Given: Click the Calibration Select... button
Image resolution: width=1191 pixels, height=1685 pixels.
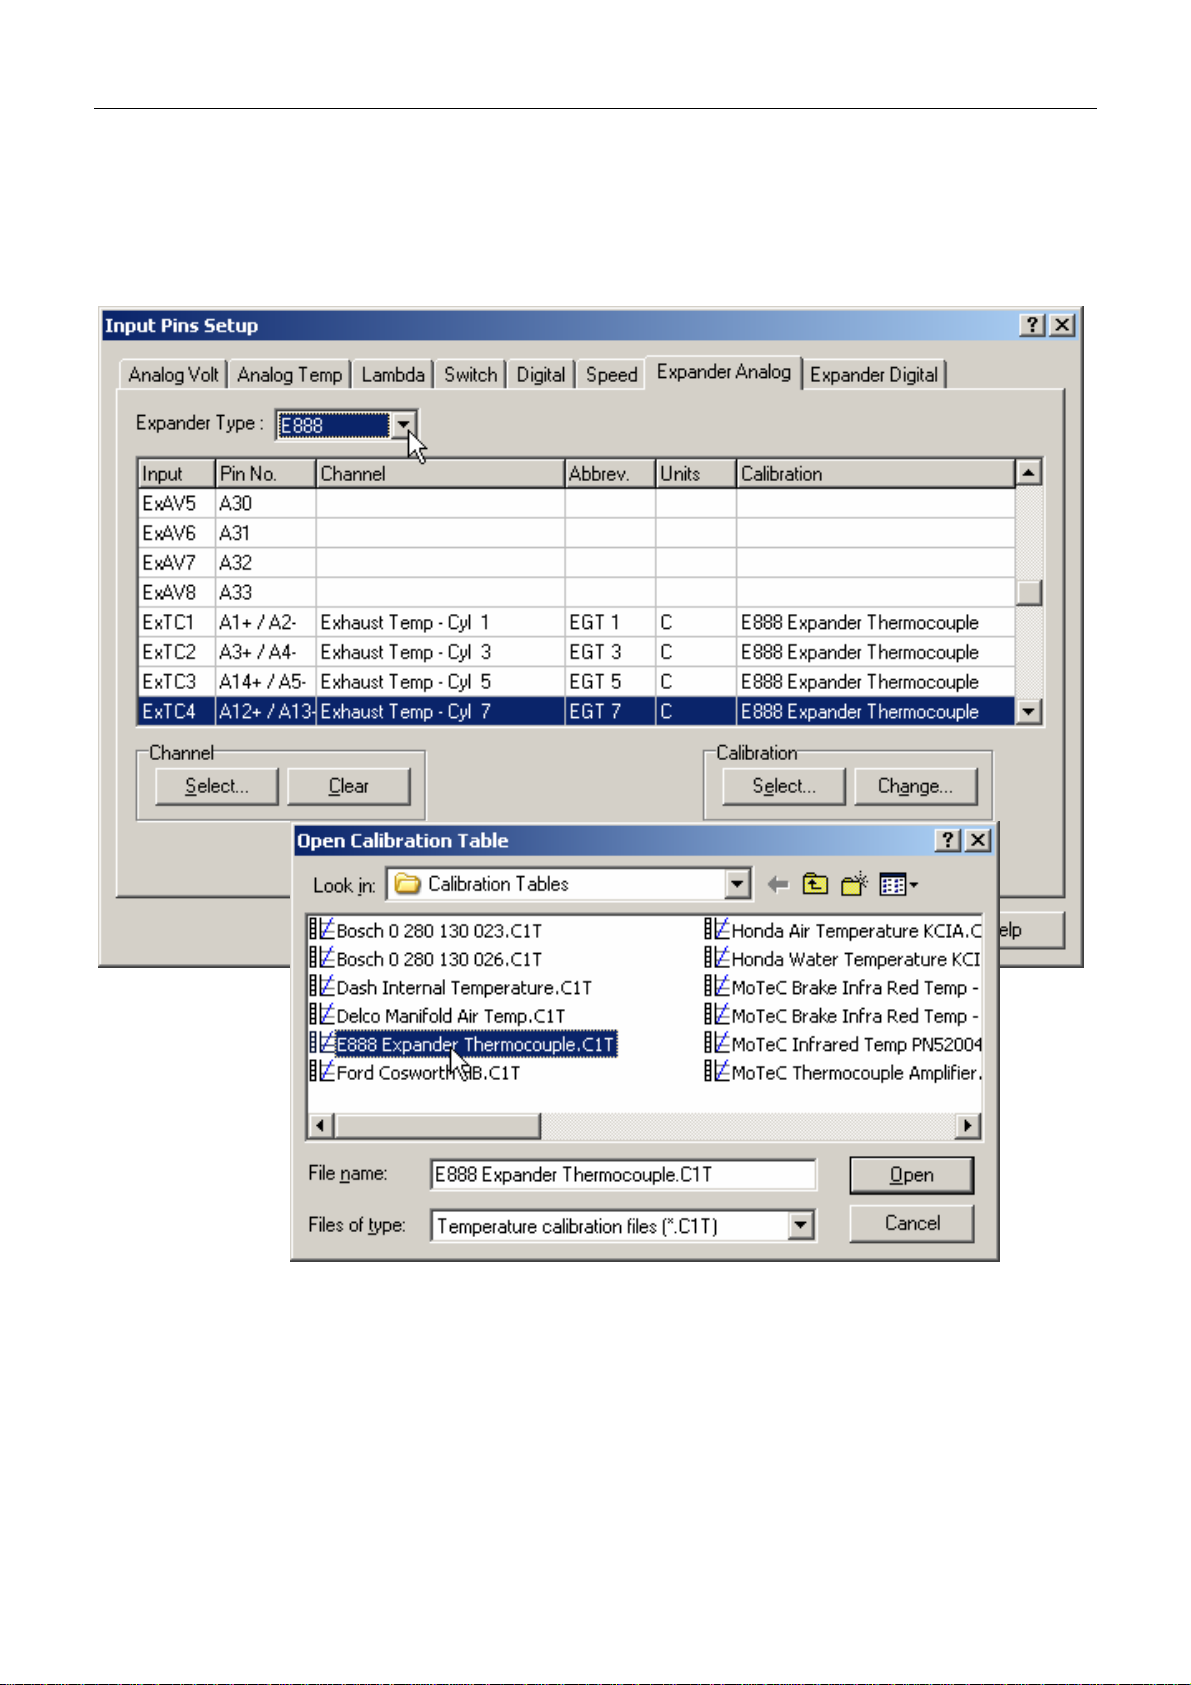Looking at the screenshot, I should tap(784, 786).
